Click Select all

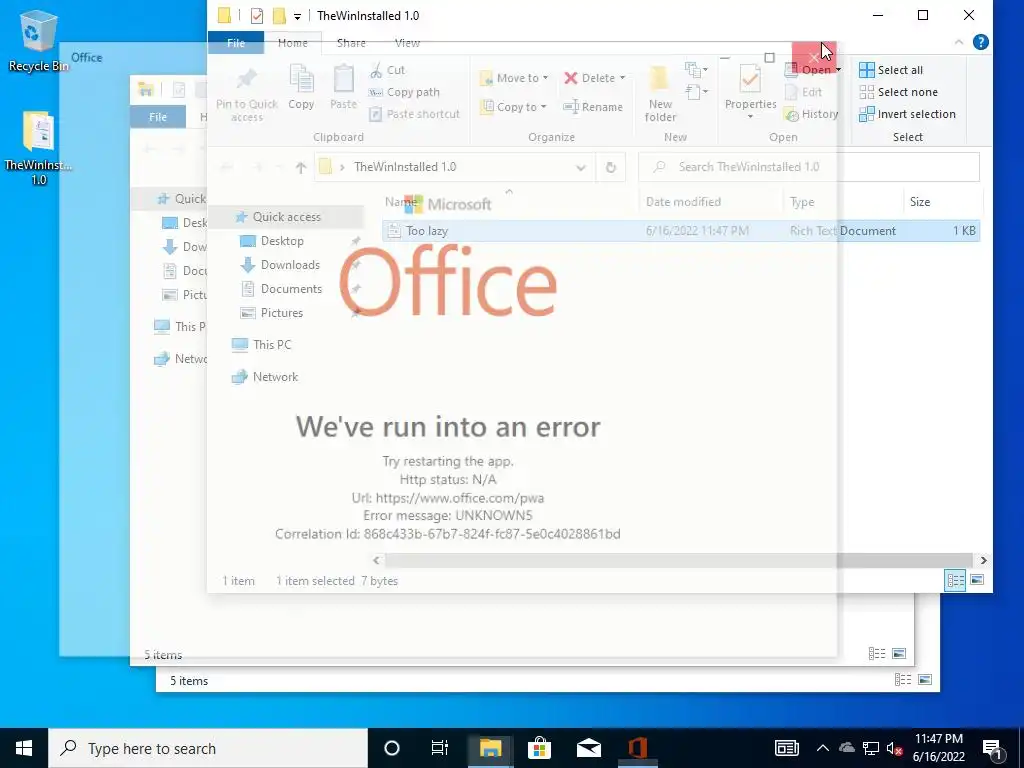[891, 70]
